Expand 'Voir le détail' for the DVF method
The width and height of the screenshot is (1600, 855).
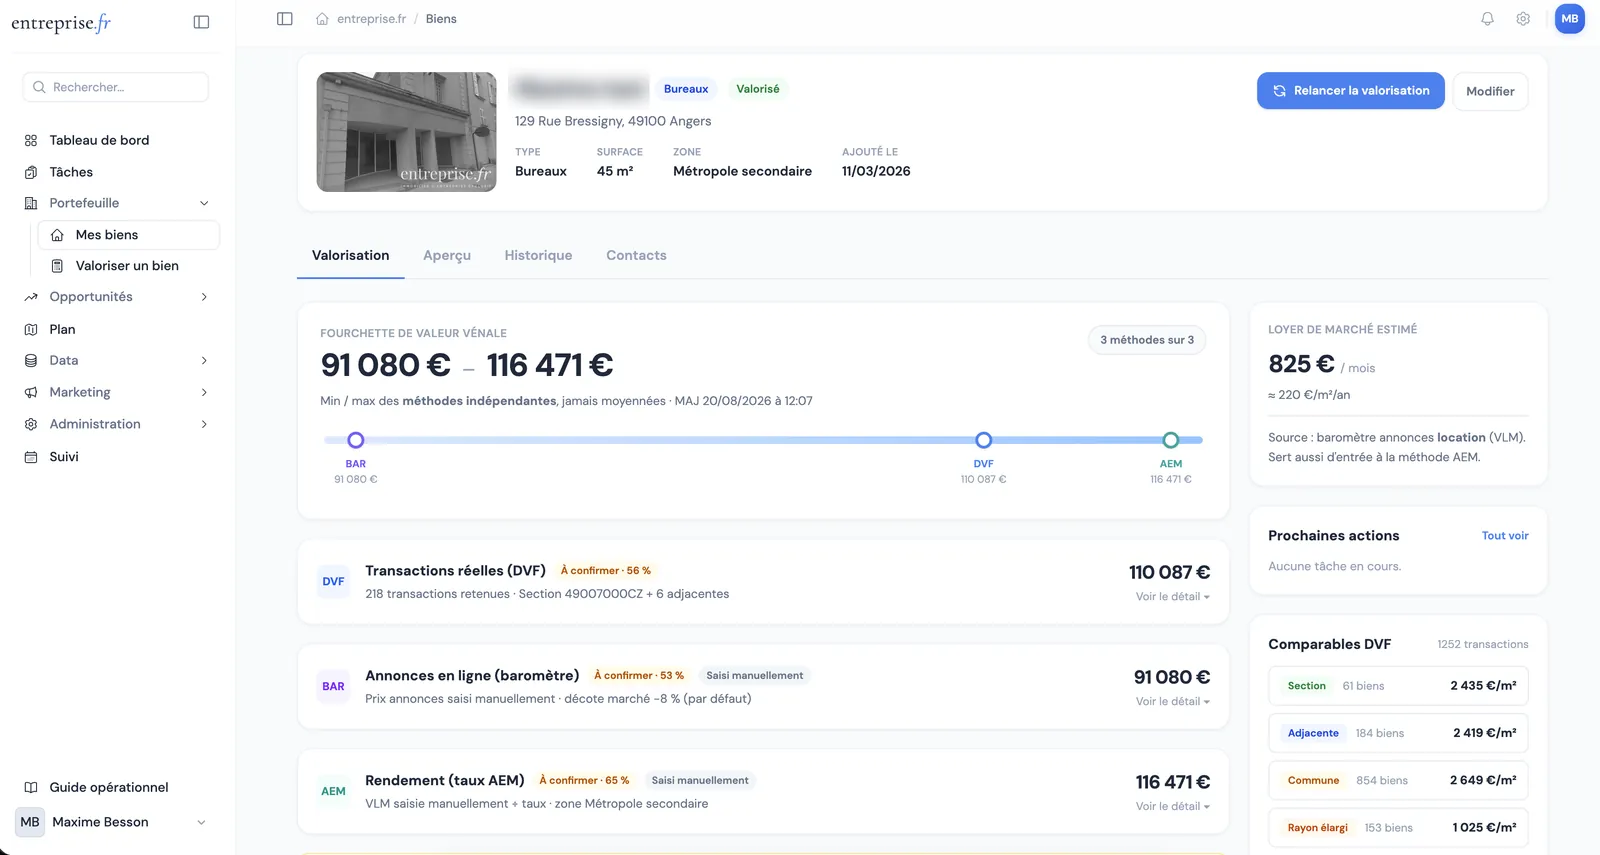click(1172, 597)
